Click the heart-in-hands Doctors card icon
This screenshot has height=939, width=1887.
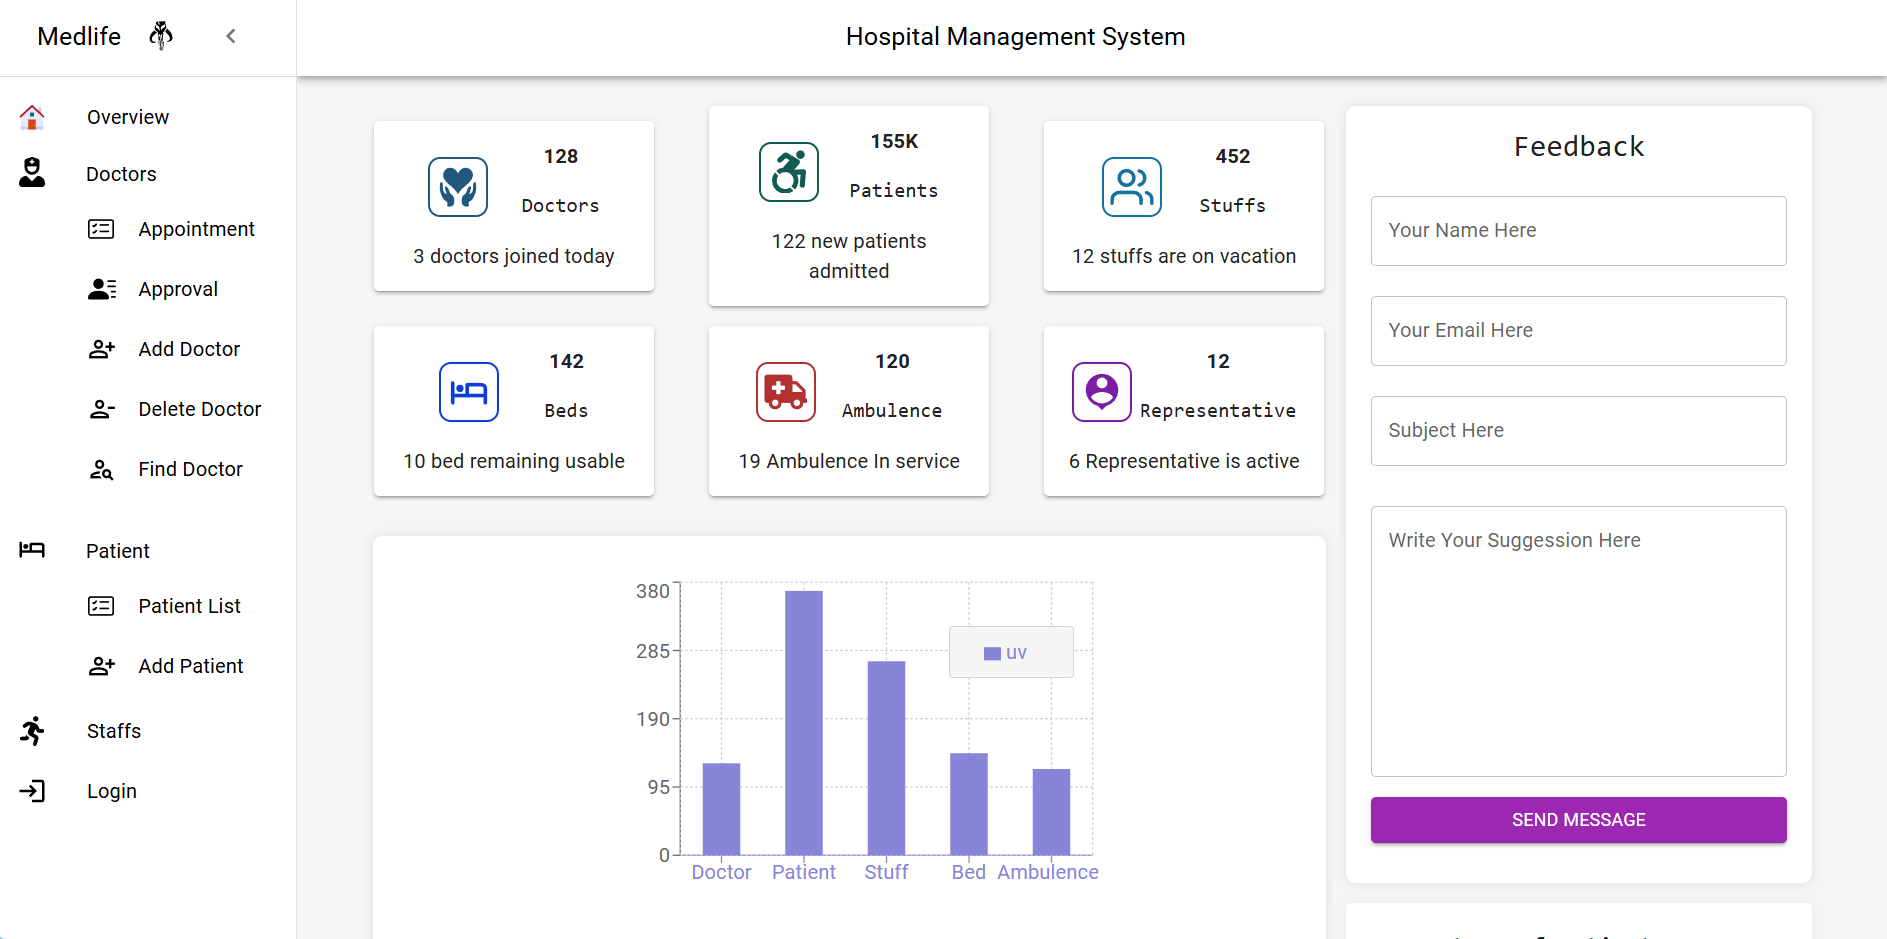[458, 187]
